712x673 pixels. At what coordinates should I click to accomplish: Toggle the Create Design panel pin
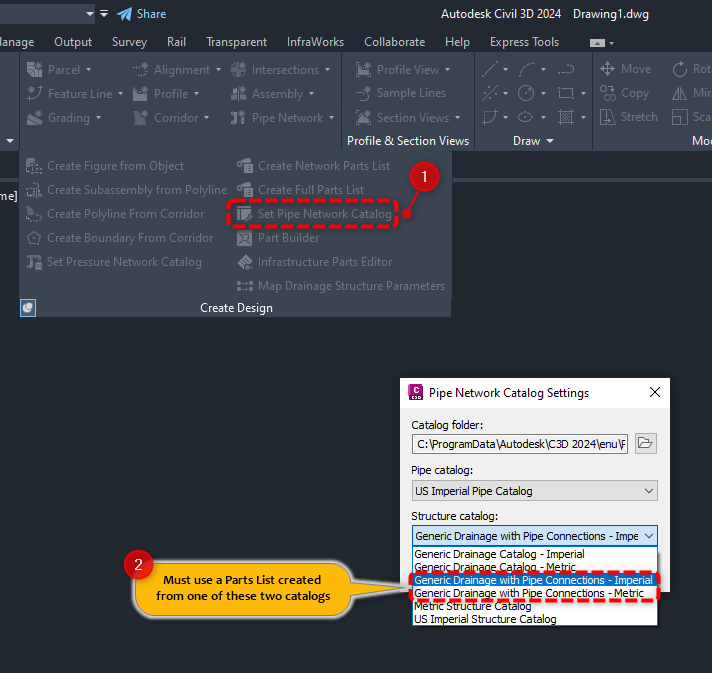pos(28,308)
